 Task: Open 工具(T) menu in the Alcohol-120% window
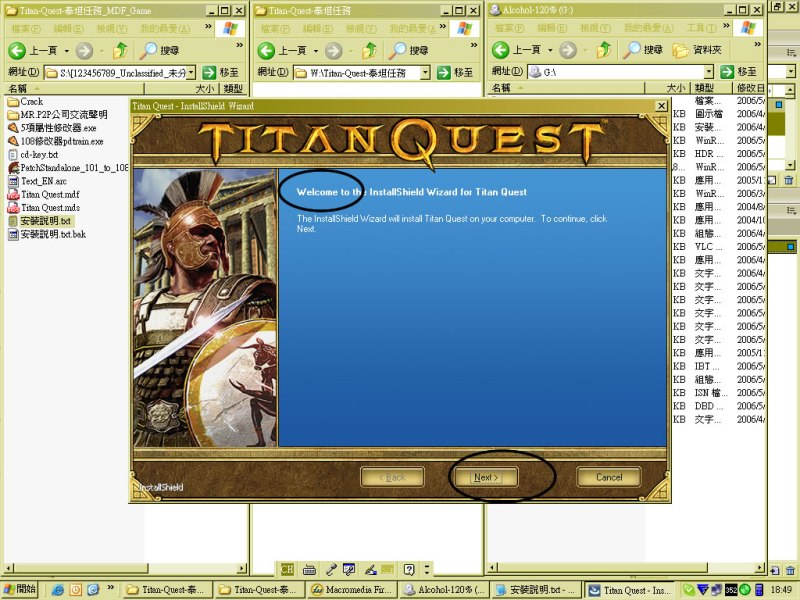[x=701, y=28]
